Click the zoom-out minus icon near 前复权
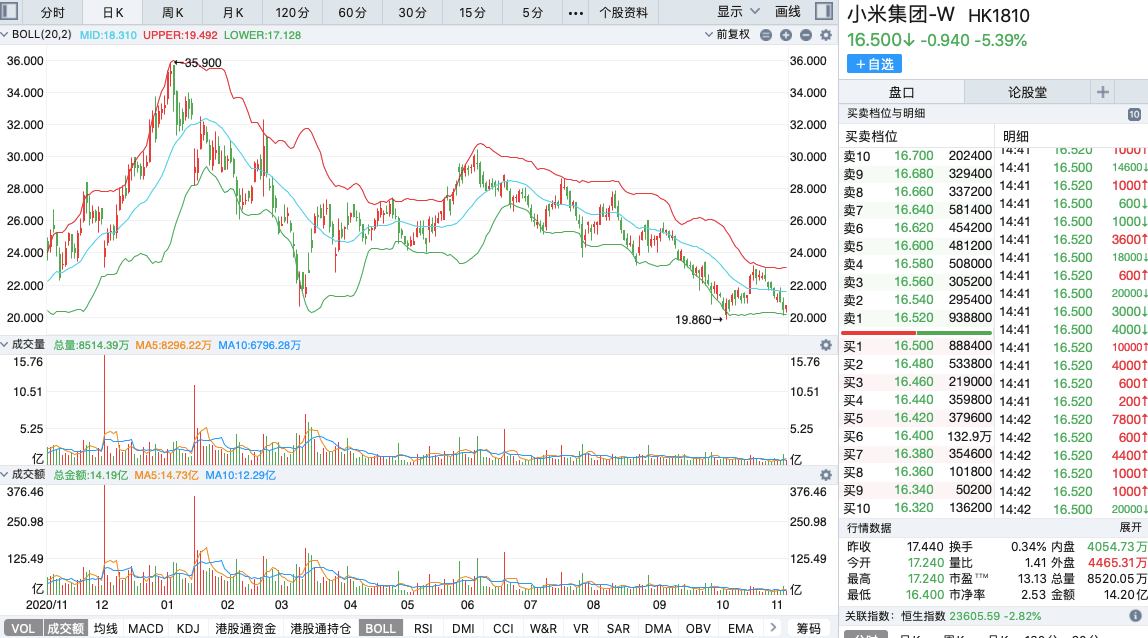Viewport: 1148px width, 638px height. coord(806,35)
